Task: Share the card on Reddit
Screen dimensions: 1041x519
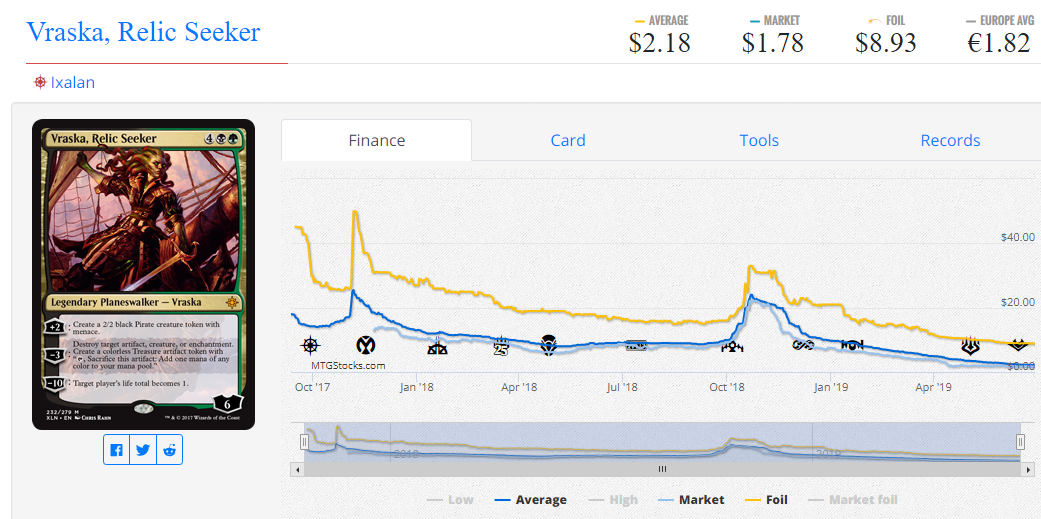Action: coord(169,450)
